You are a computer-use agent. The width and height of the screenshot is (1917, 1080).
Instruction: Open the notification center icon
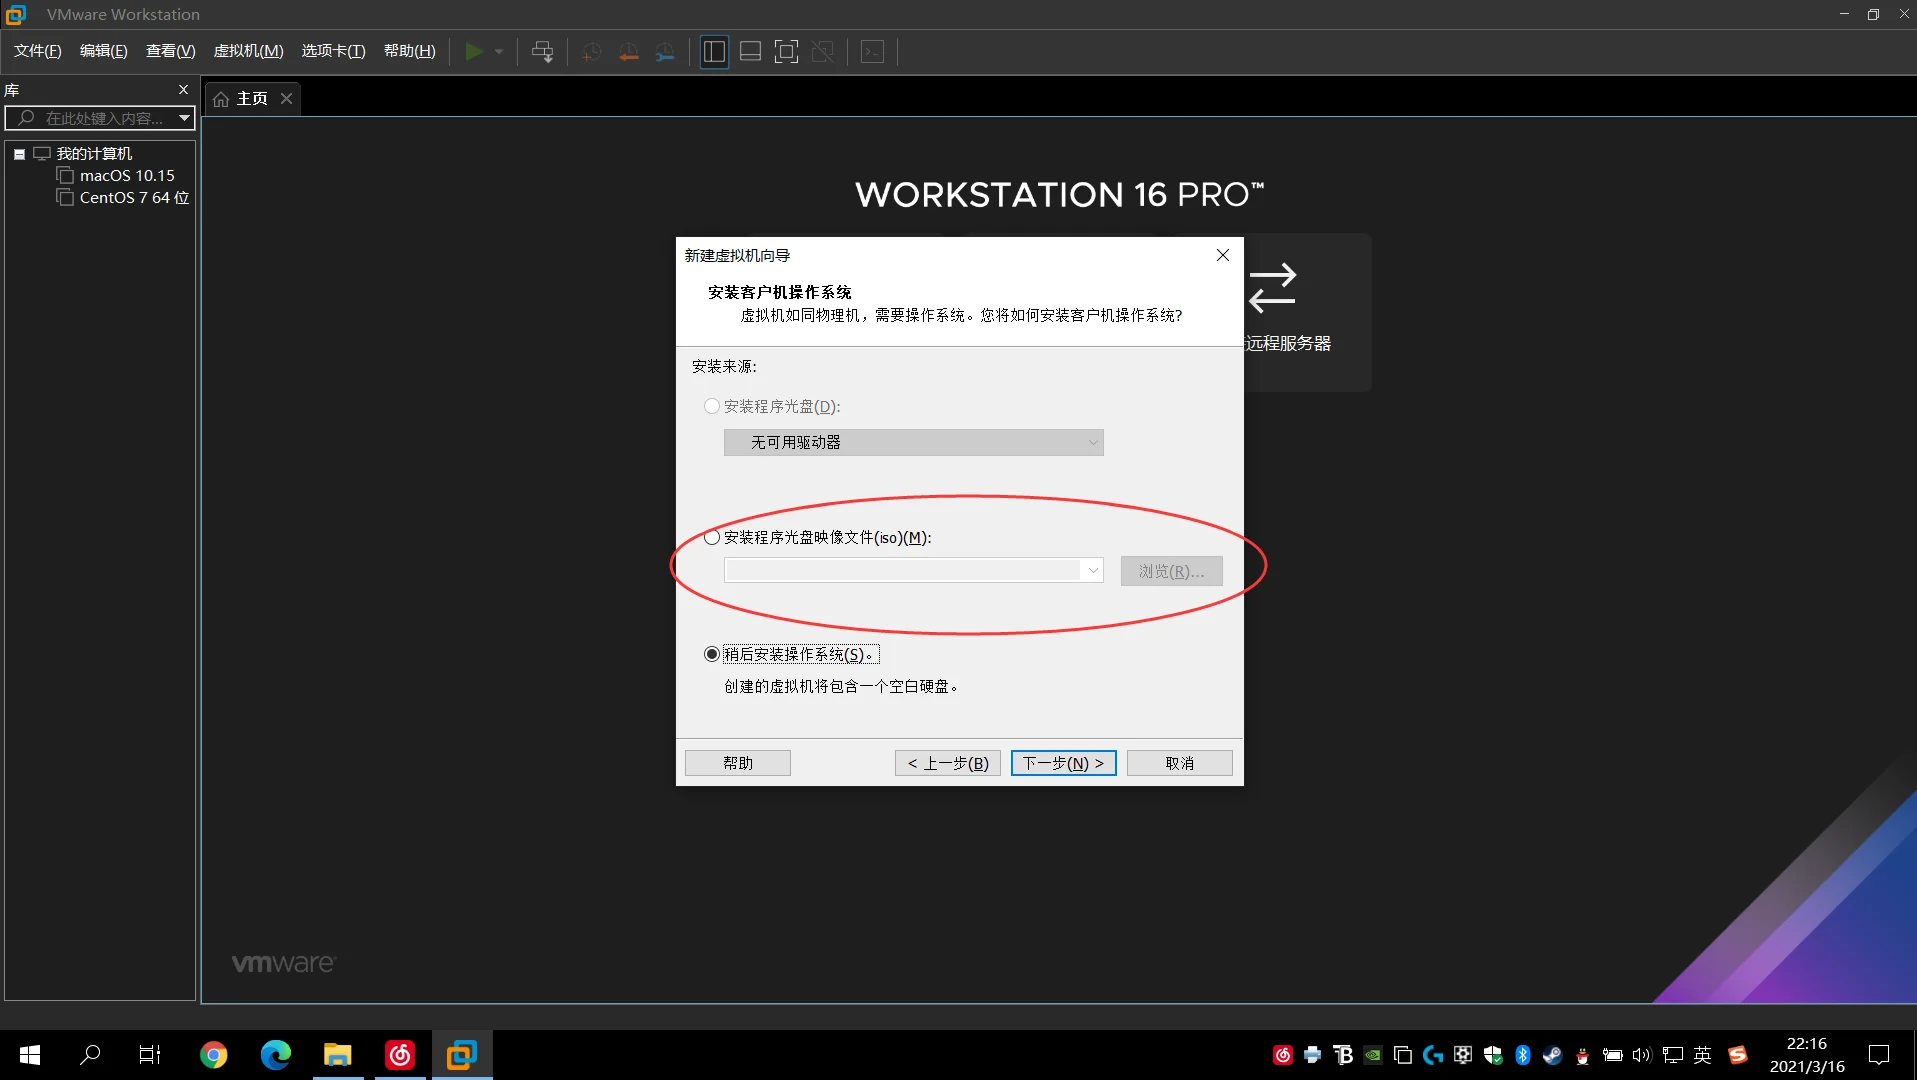pos(1879,1055)
